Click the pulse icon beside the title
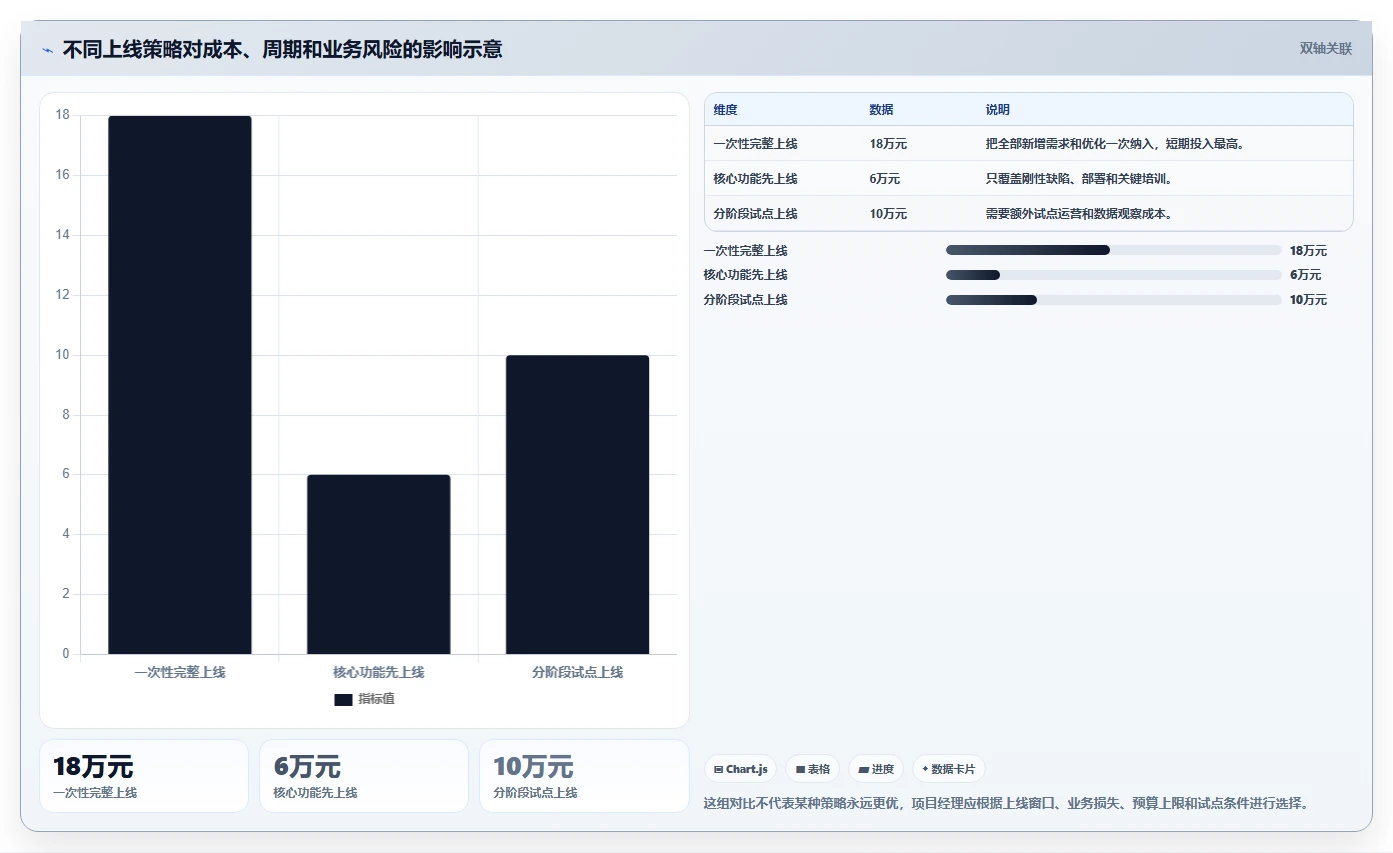This screenshot has width=1393, height=853. point(47,50)
